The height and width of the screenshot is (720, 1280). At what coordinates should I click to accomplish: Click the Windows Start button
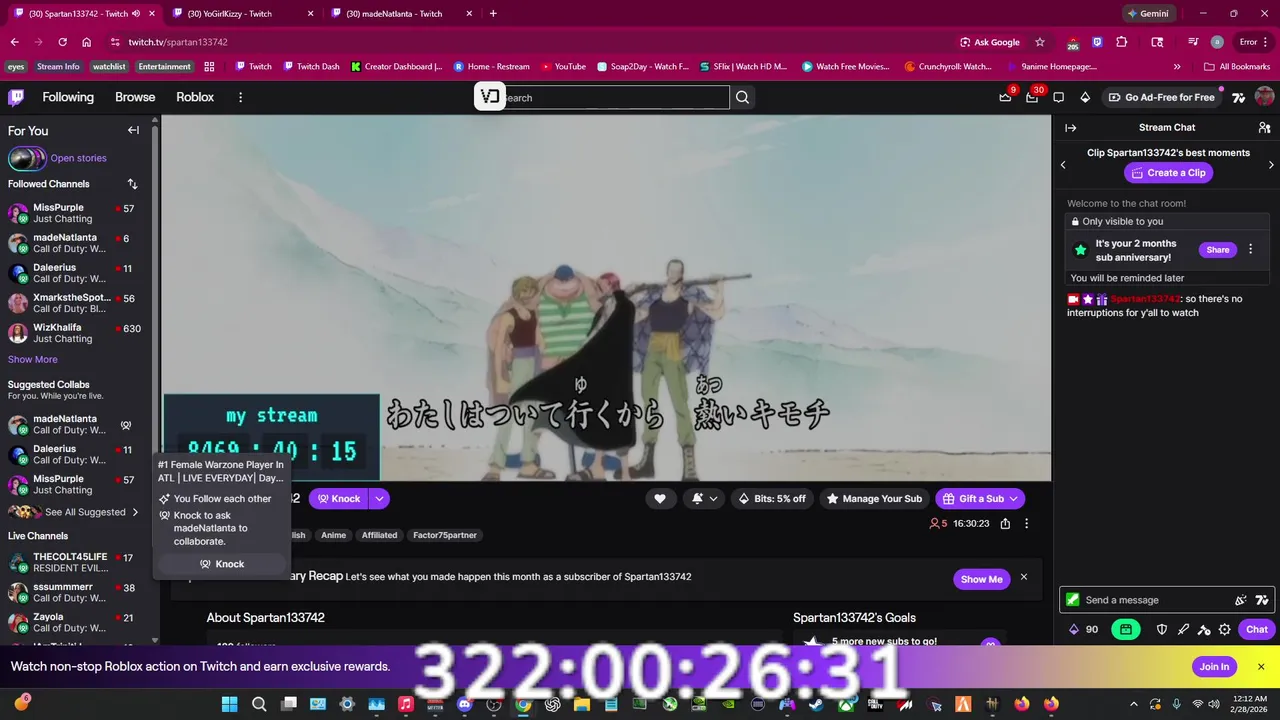pyautogui.click(x=229, y=704)
